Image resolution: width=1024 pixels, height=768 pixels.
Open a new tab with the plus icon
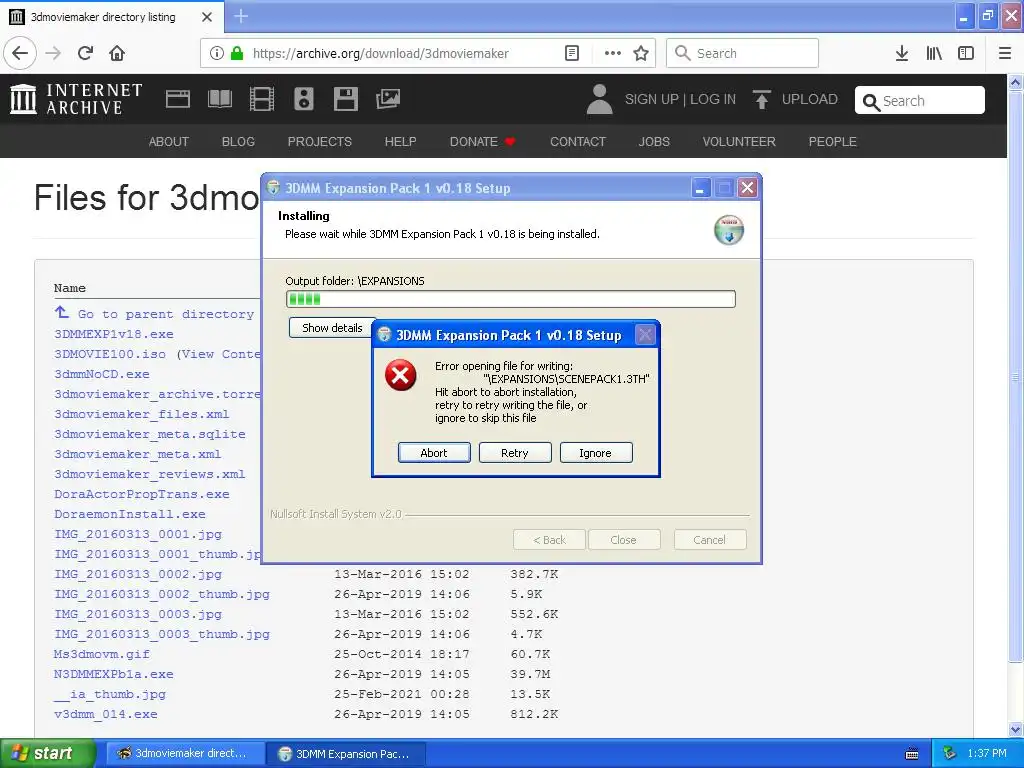tap(241, 16)
